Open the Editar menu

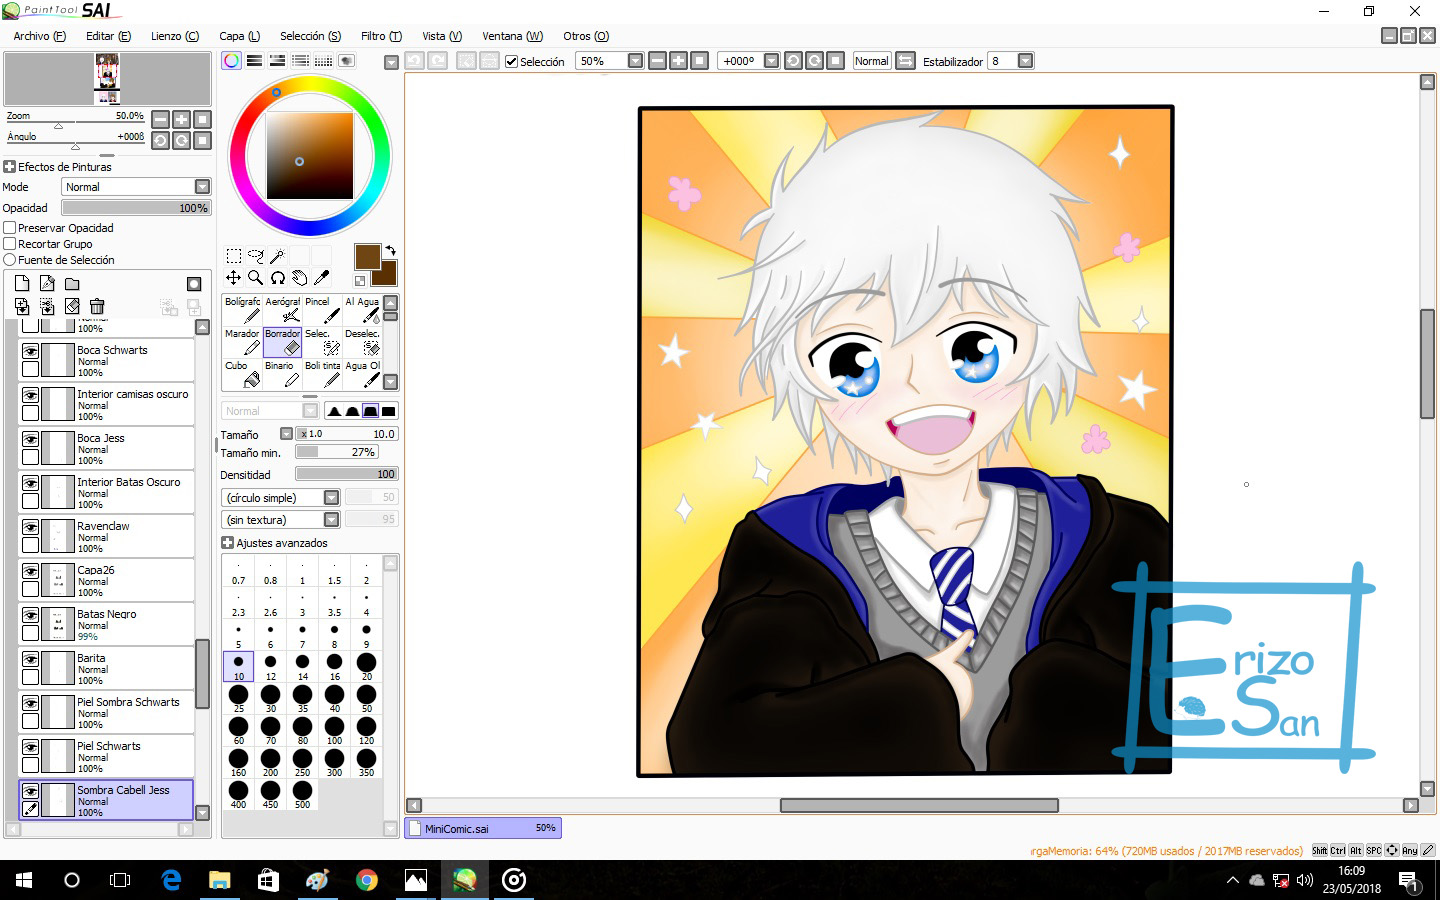click(108, 36)
